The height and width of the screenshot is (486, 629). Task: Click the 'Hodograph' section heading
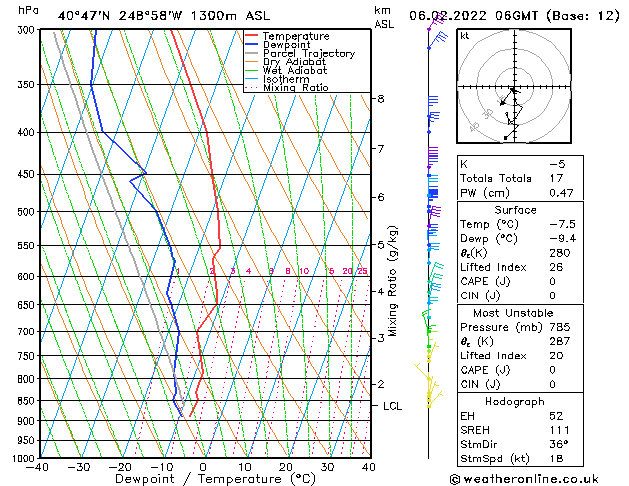pos(515,402)
